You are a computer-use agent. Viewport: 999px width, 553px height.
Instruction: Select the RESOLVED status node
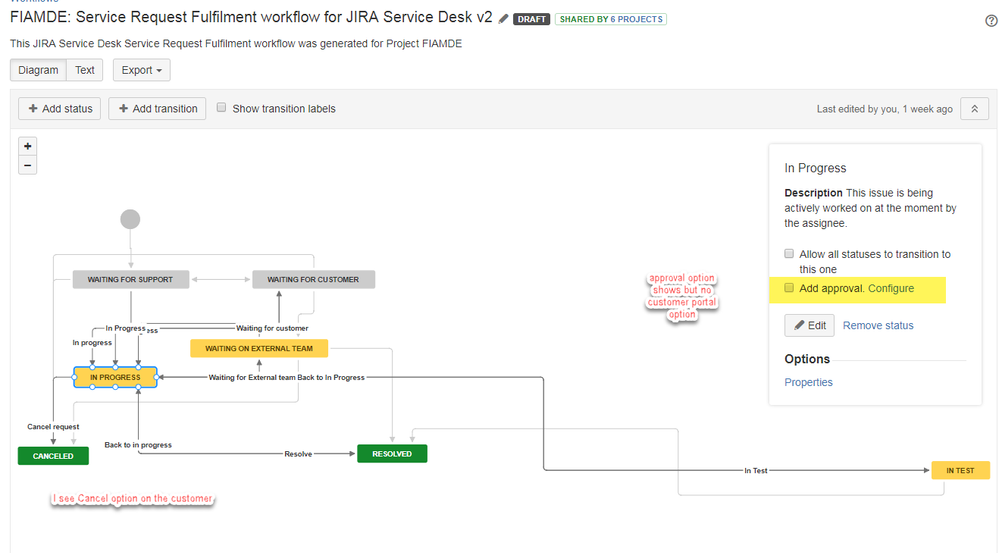pos(392,454)
